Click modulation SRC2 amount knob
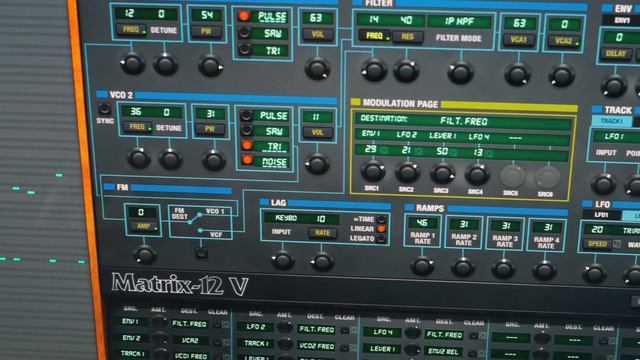This screenshot has width=640, height=360. tap(407, 172)
